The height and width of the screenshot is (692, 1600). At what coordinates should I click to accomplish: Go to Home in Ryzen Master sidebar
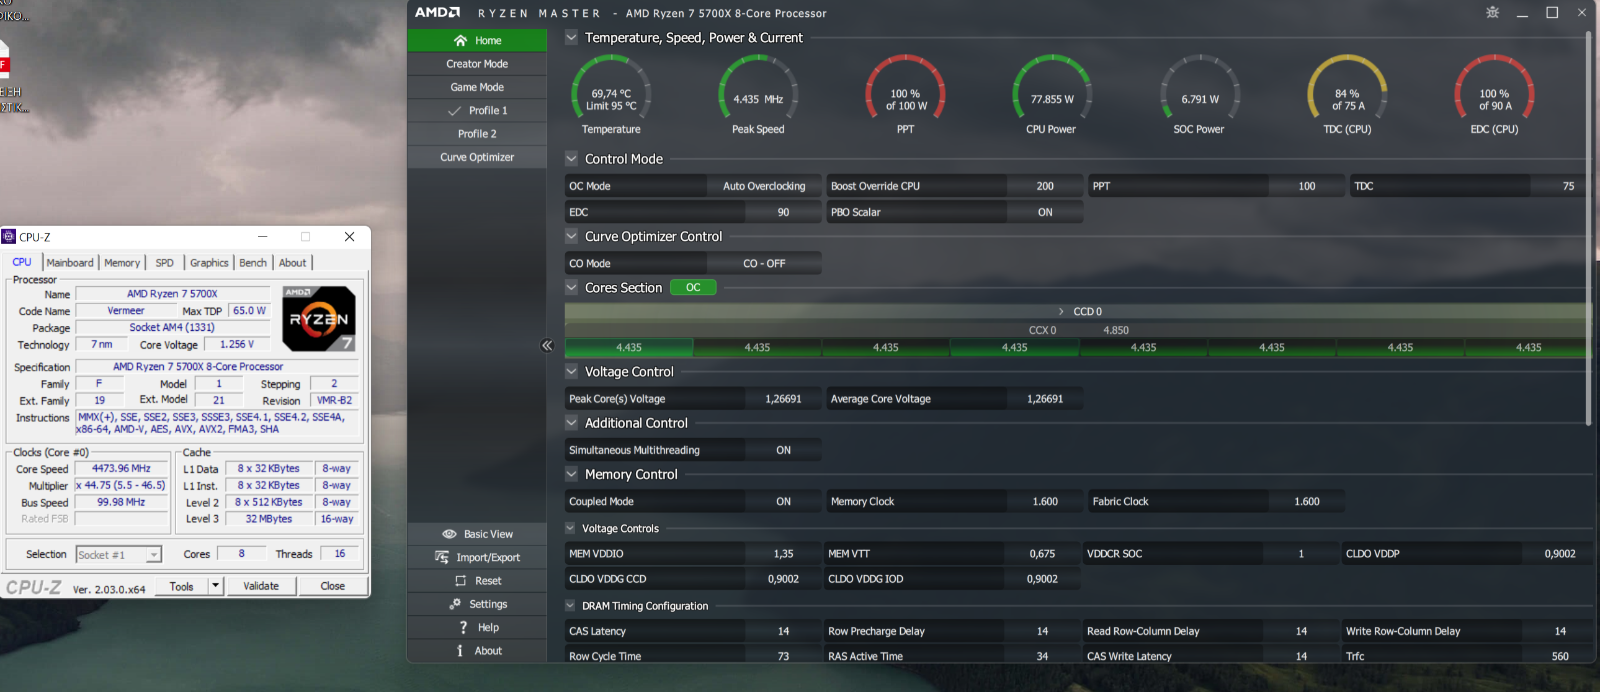pyautogui.click(x=477, y=41)
